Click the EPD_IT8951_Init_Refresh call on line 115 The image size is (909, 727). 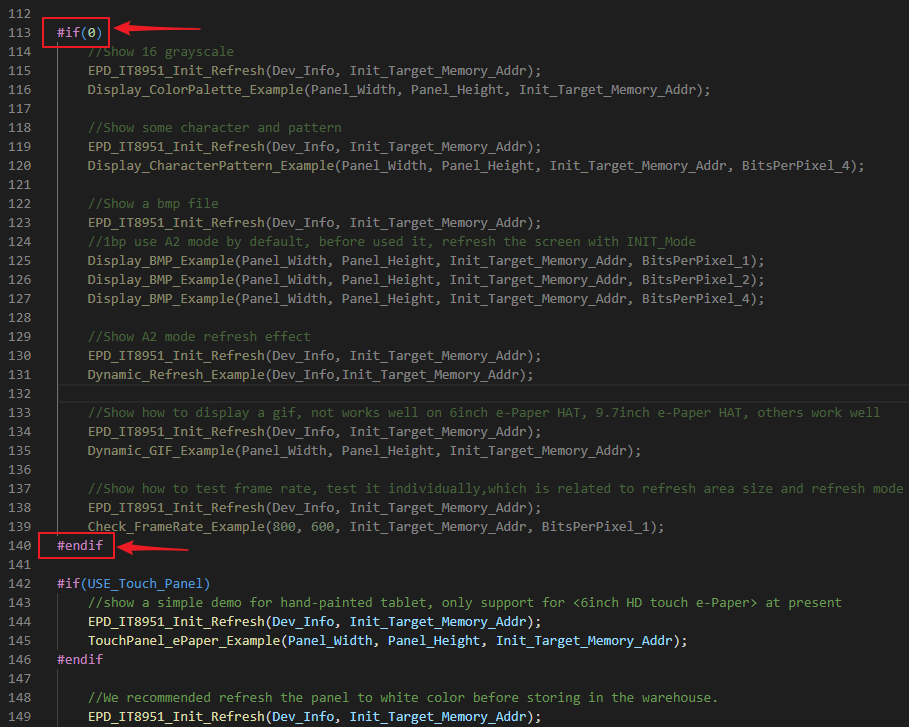point(314,71)
